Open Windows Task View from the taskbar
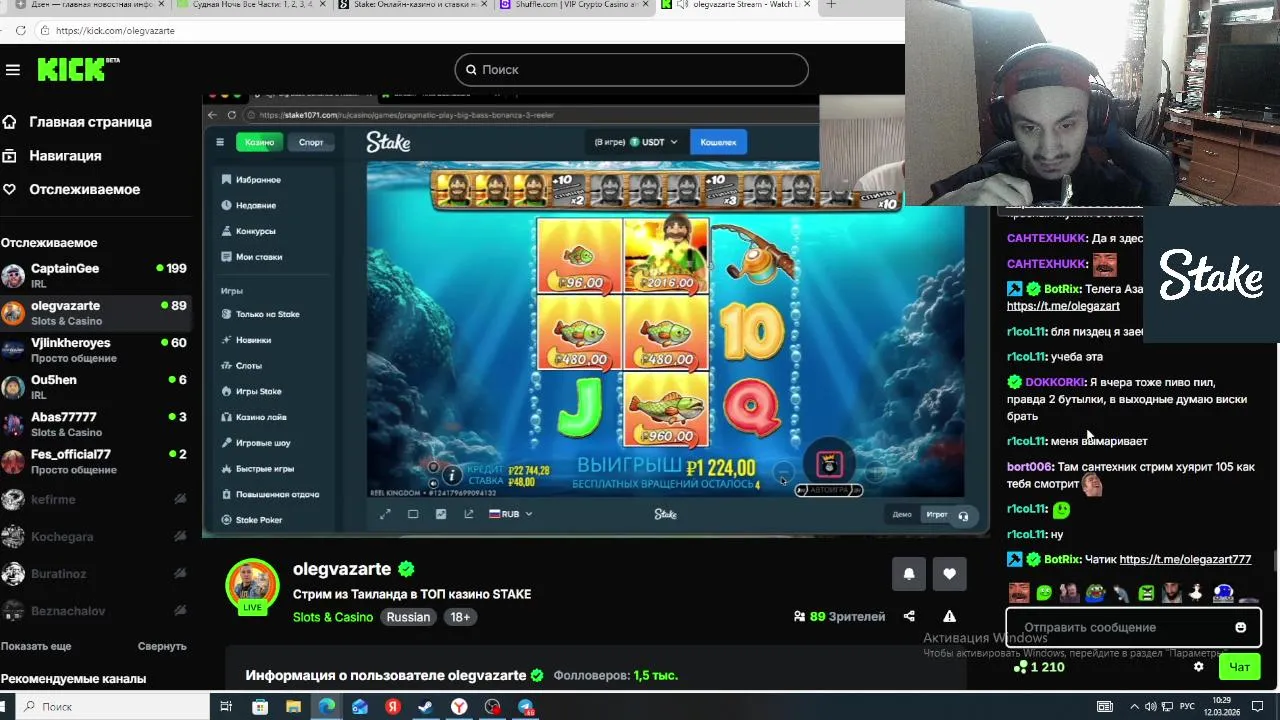 point(226,707)
